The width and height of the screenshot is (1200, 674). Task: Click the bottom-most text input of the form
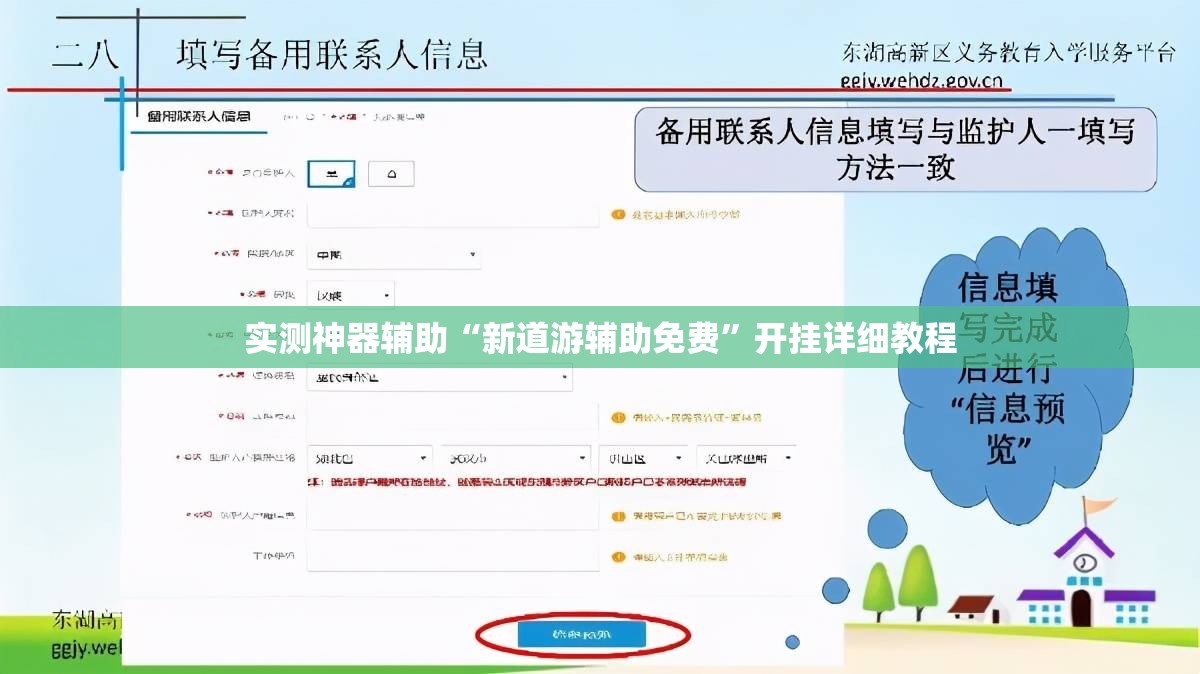tap(453, 557)
